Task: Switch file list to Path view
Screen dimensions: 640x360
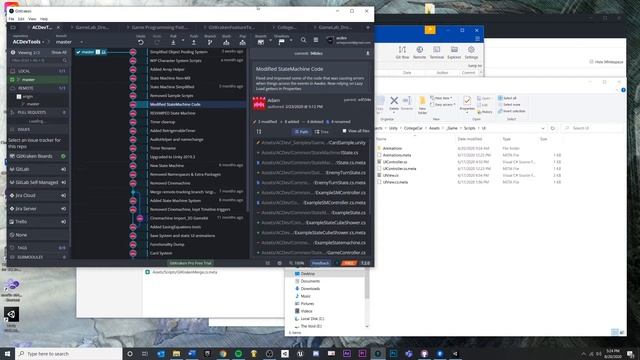Action: click(x=301, y=131)
